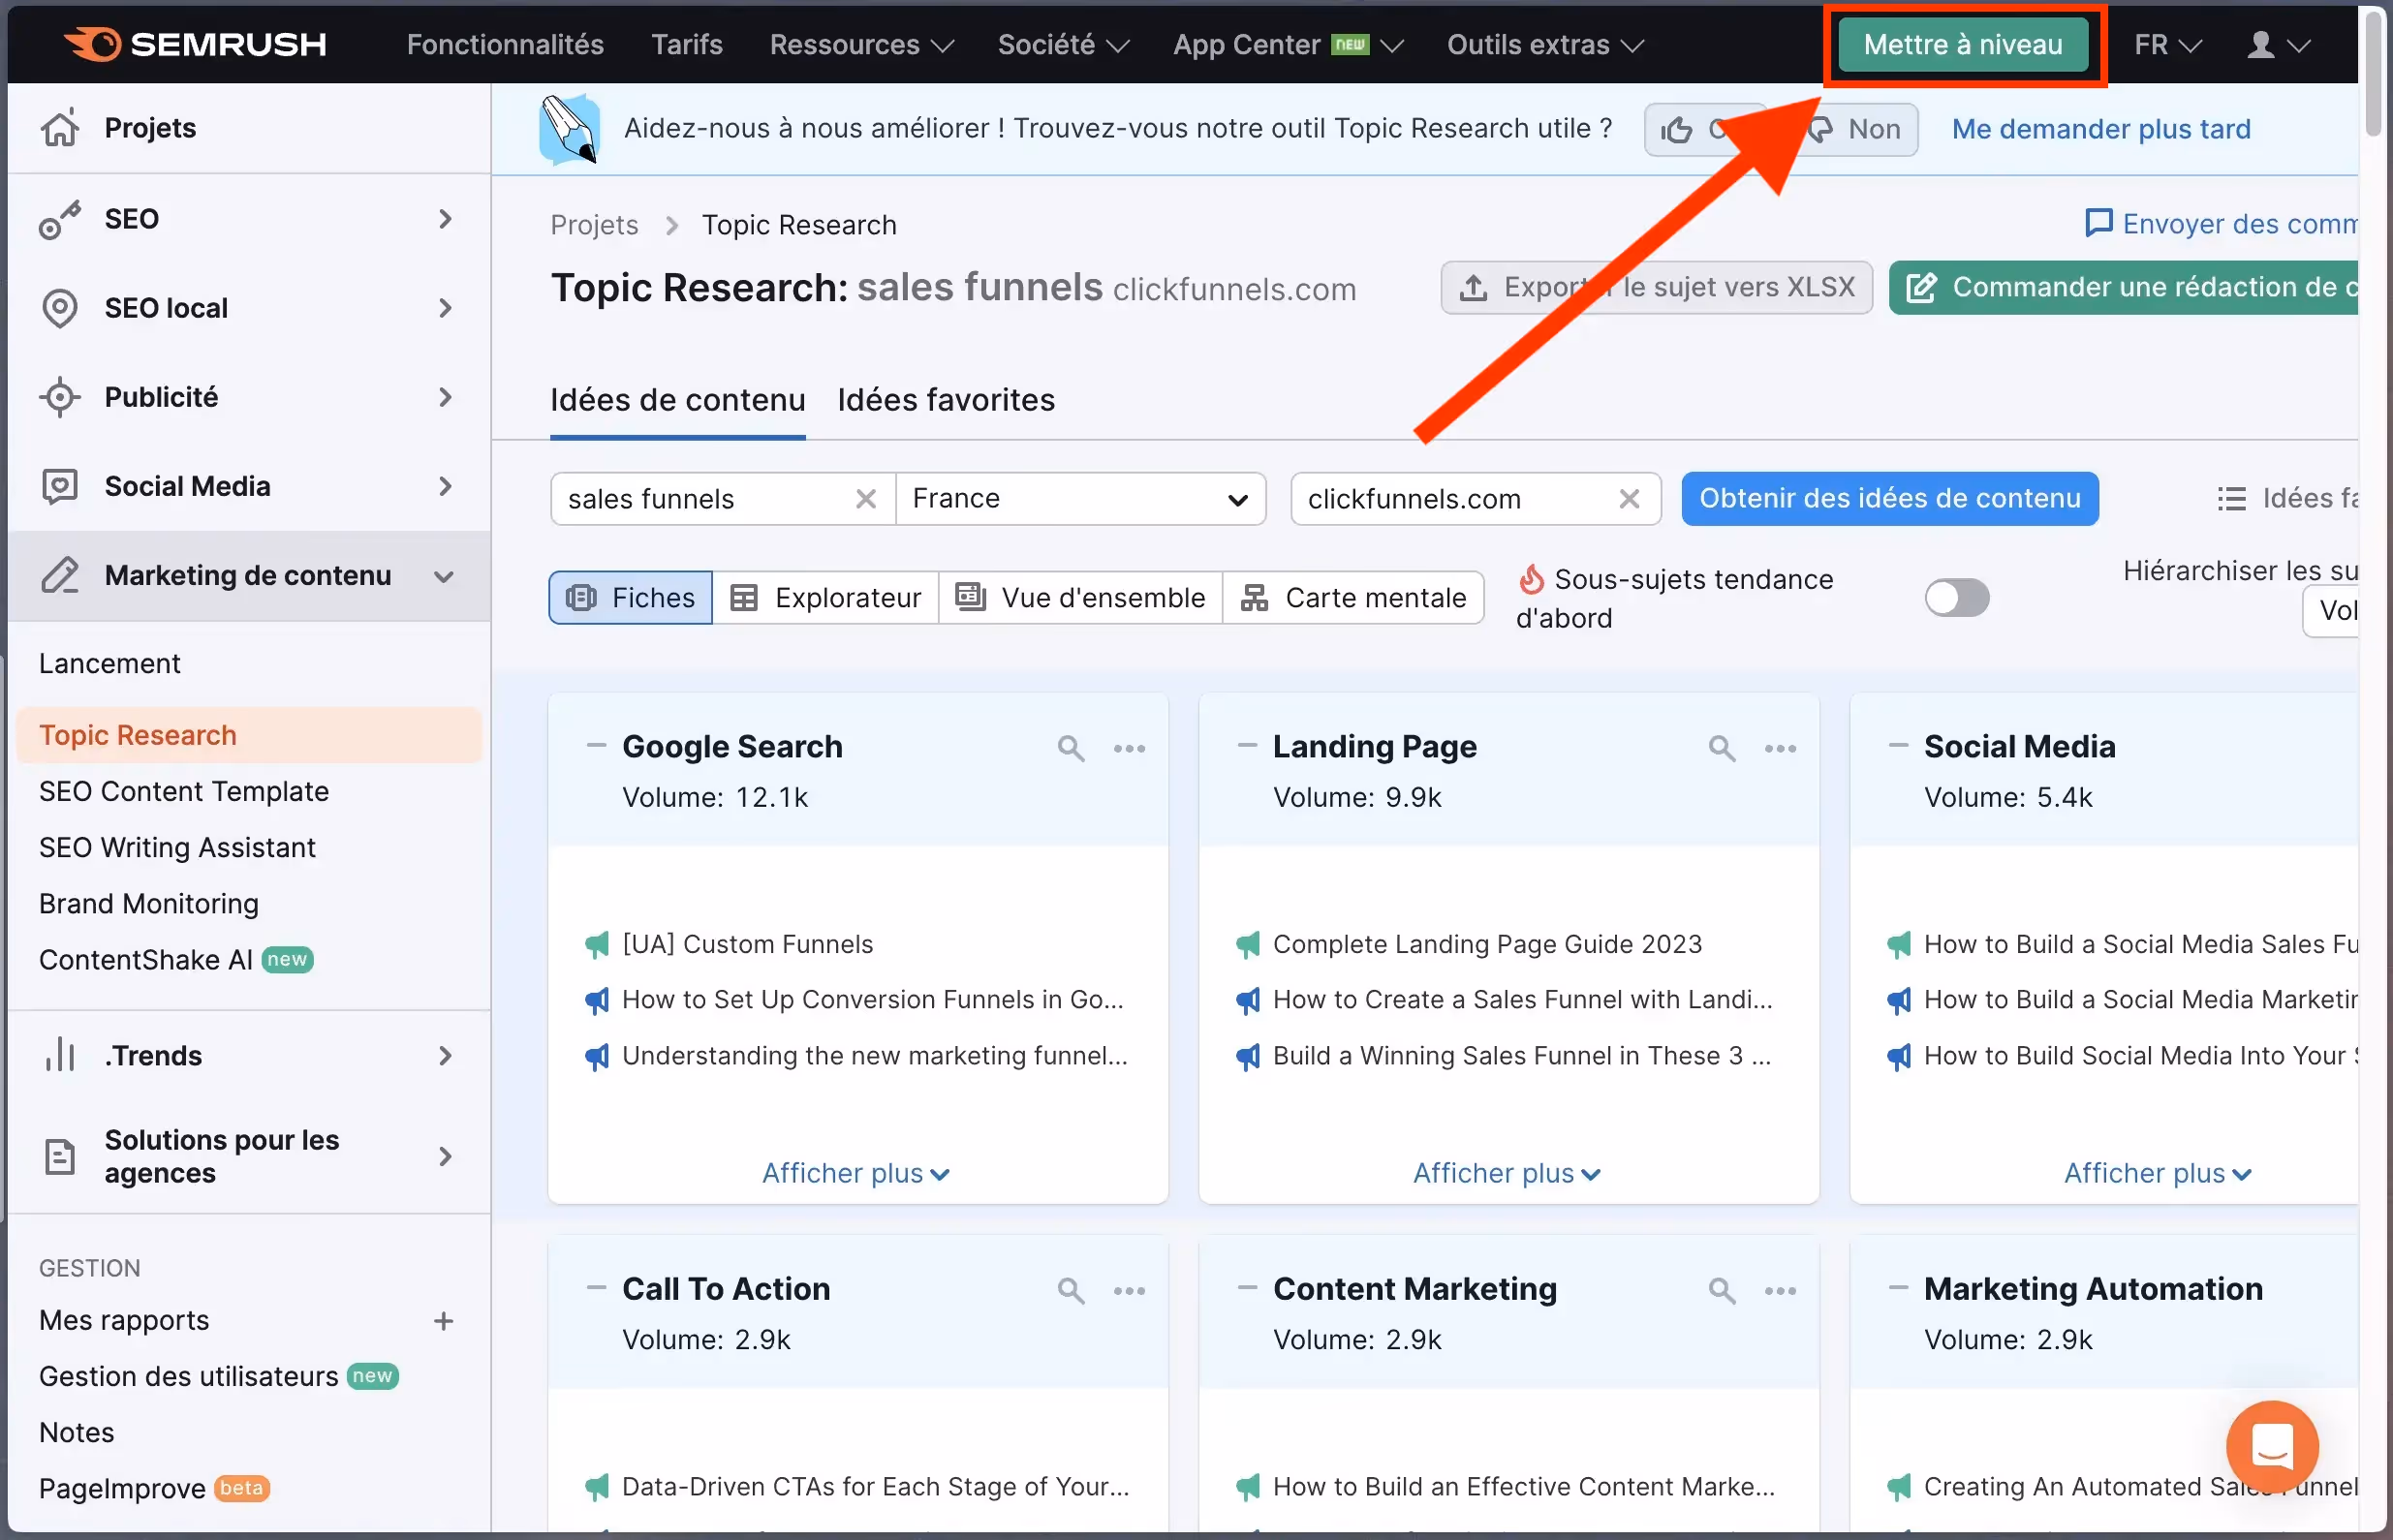This screenshot has width=2393, height=1540.
Task: Switch to Vue d'ensemble view
Action: [1080, 598]
